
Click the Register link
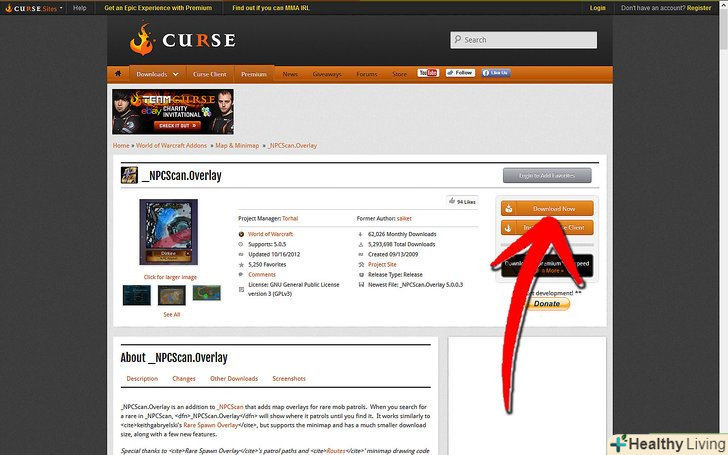click(699, 8)
